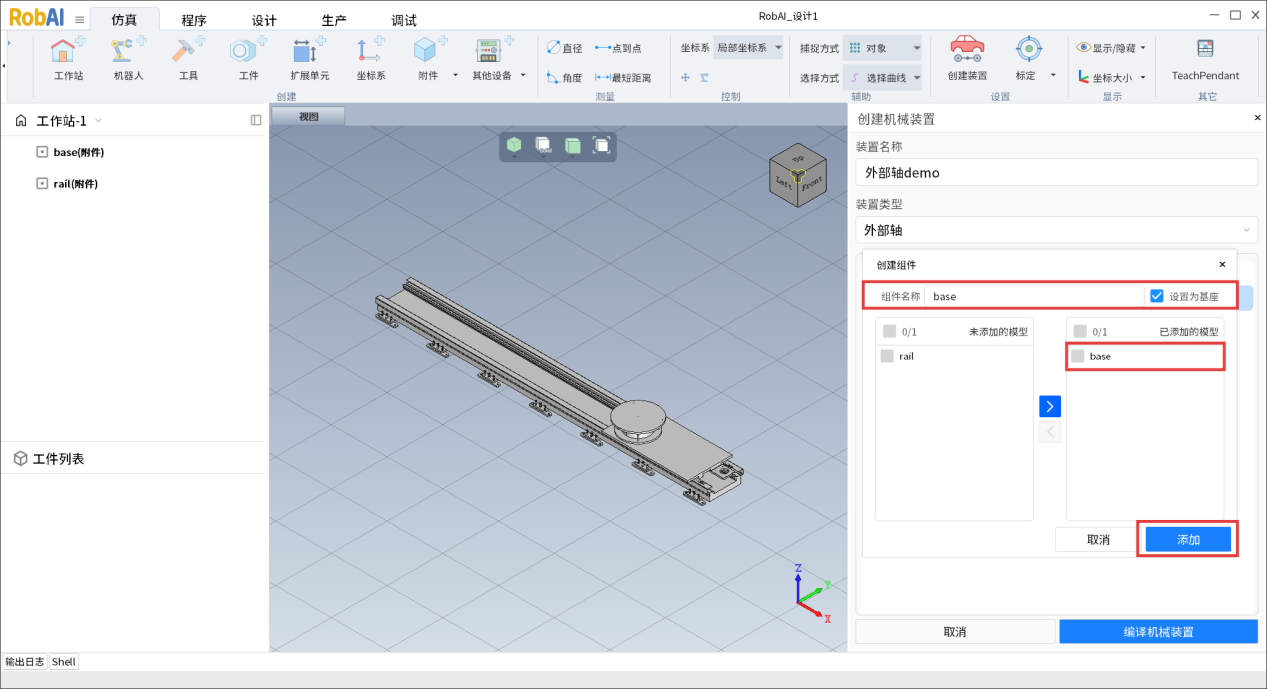Viewport: 1267px width, 689px height.
Task: Click the Solid display mode icon
Action: point(543,146)
